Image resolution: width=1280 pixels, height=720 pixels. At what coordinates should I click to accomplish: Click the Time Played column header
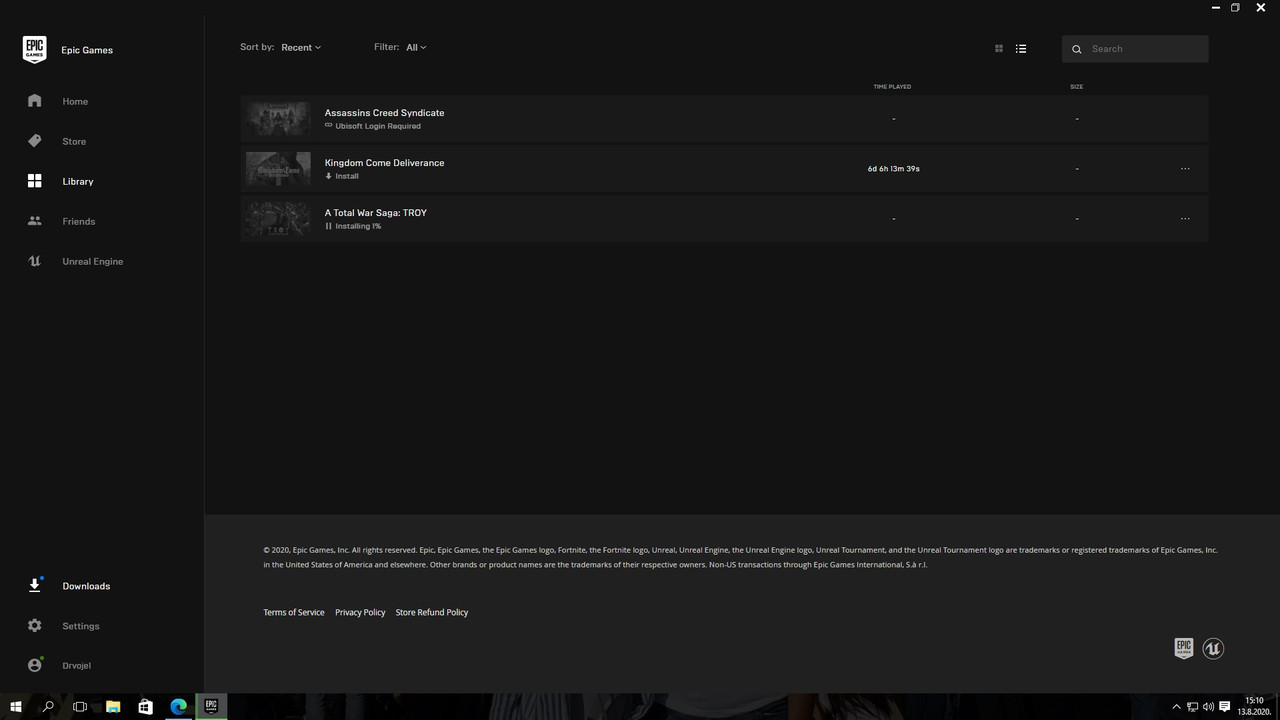pyautogui.click(x=892, y=87)
